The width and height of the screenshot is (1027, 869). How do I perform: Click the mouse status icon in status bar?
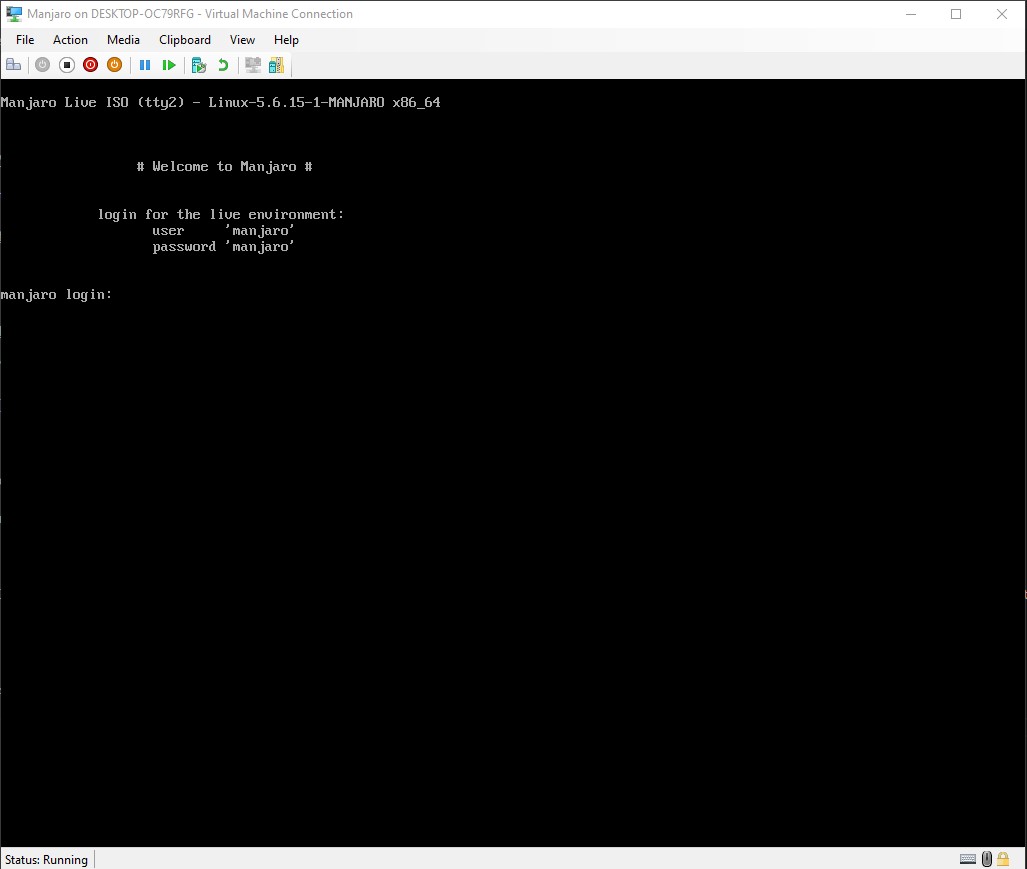(x=986, y=859)
